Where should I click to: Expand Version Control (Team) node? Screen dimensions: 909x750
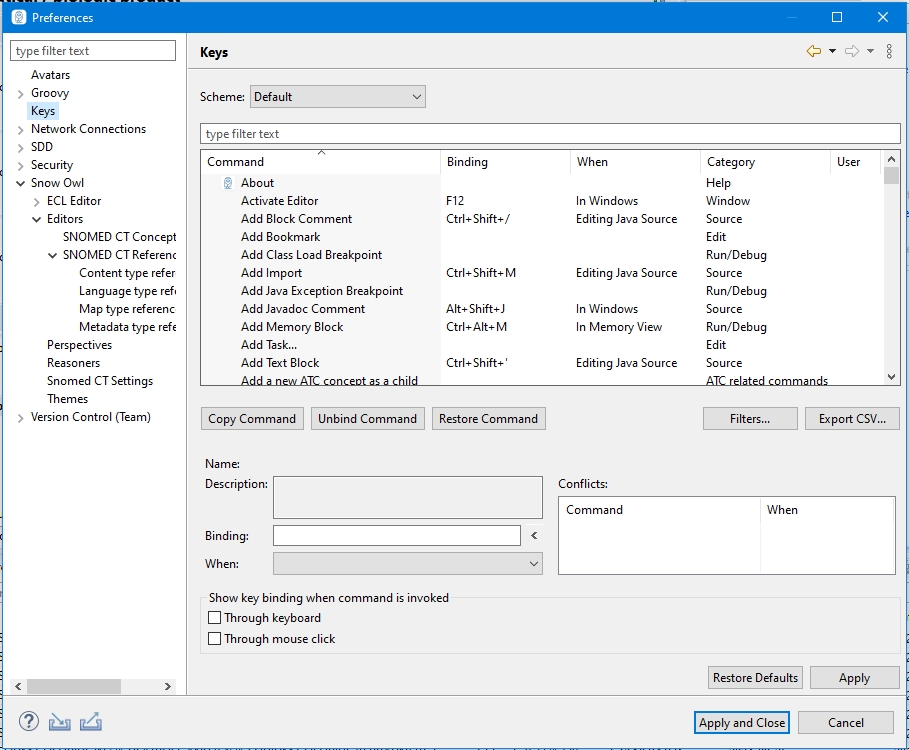20,417
